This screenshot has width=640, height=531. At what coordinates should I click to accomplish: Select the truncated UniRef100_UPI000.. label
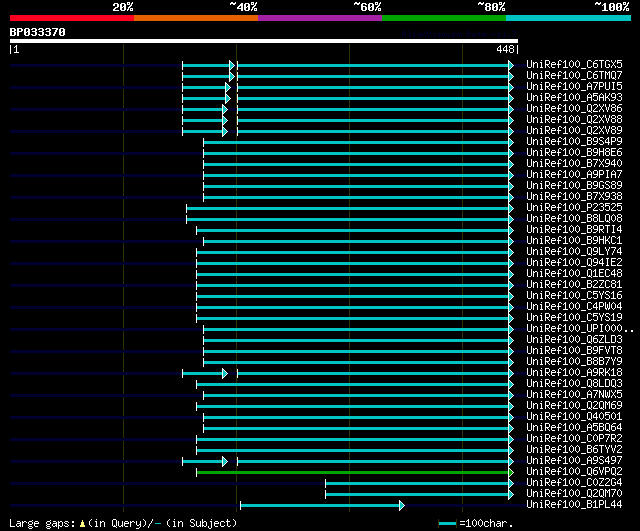pos(580,329)
